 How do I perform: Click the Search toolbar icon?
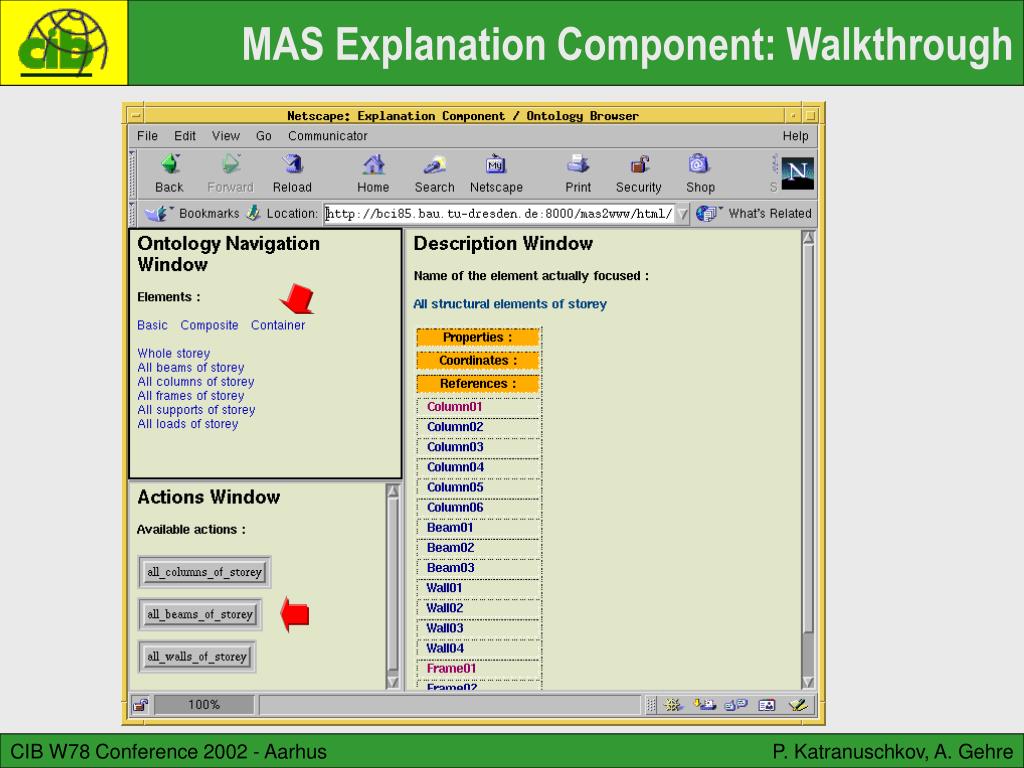point(434,164)
